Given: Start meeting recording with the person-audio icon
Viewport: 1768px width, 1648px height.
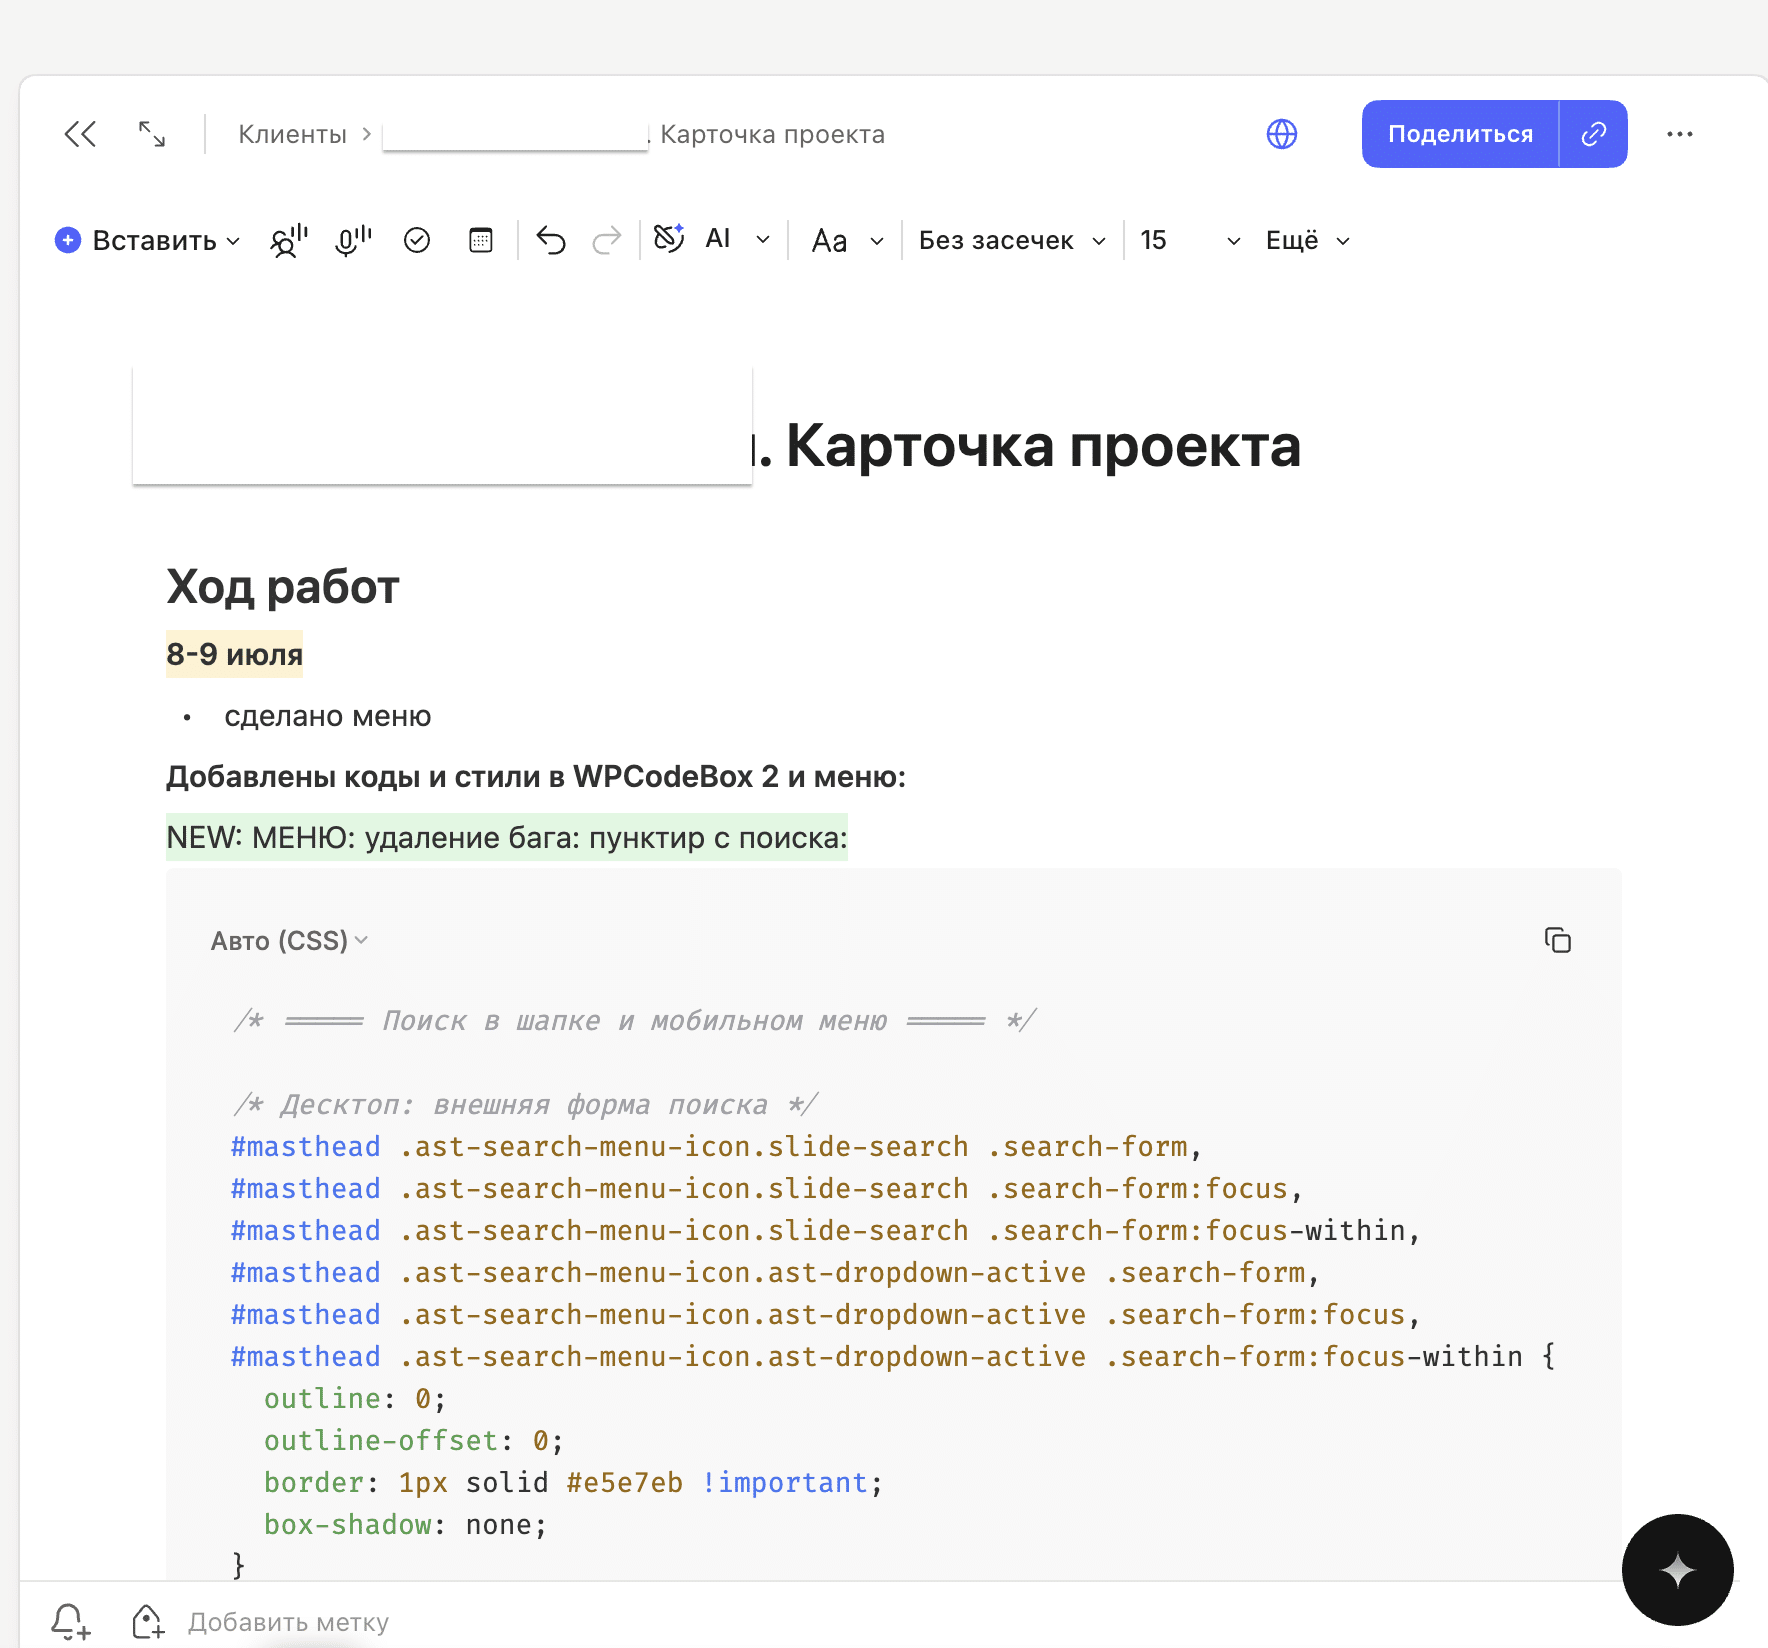Looking at the screenshot, I should point(288,241).
